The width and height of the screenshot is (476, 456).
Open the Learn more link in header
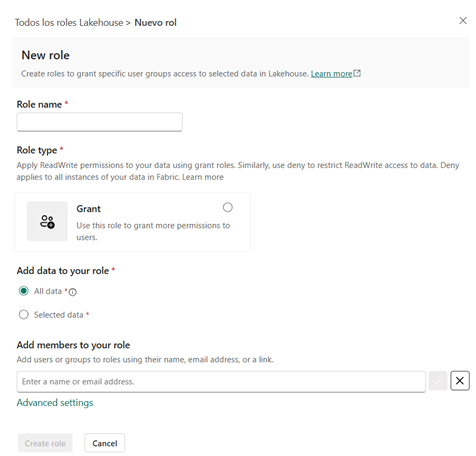coord(331,74)
